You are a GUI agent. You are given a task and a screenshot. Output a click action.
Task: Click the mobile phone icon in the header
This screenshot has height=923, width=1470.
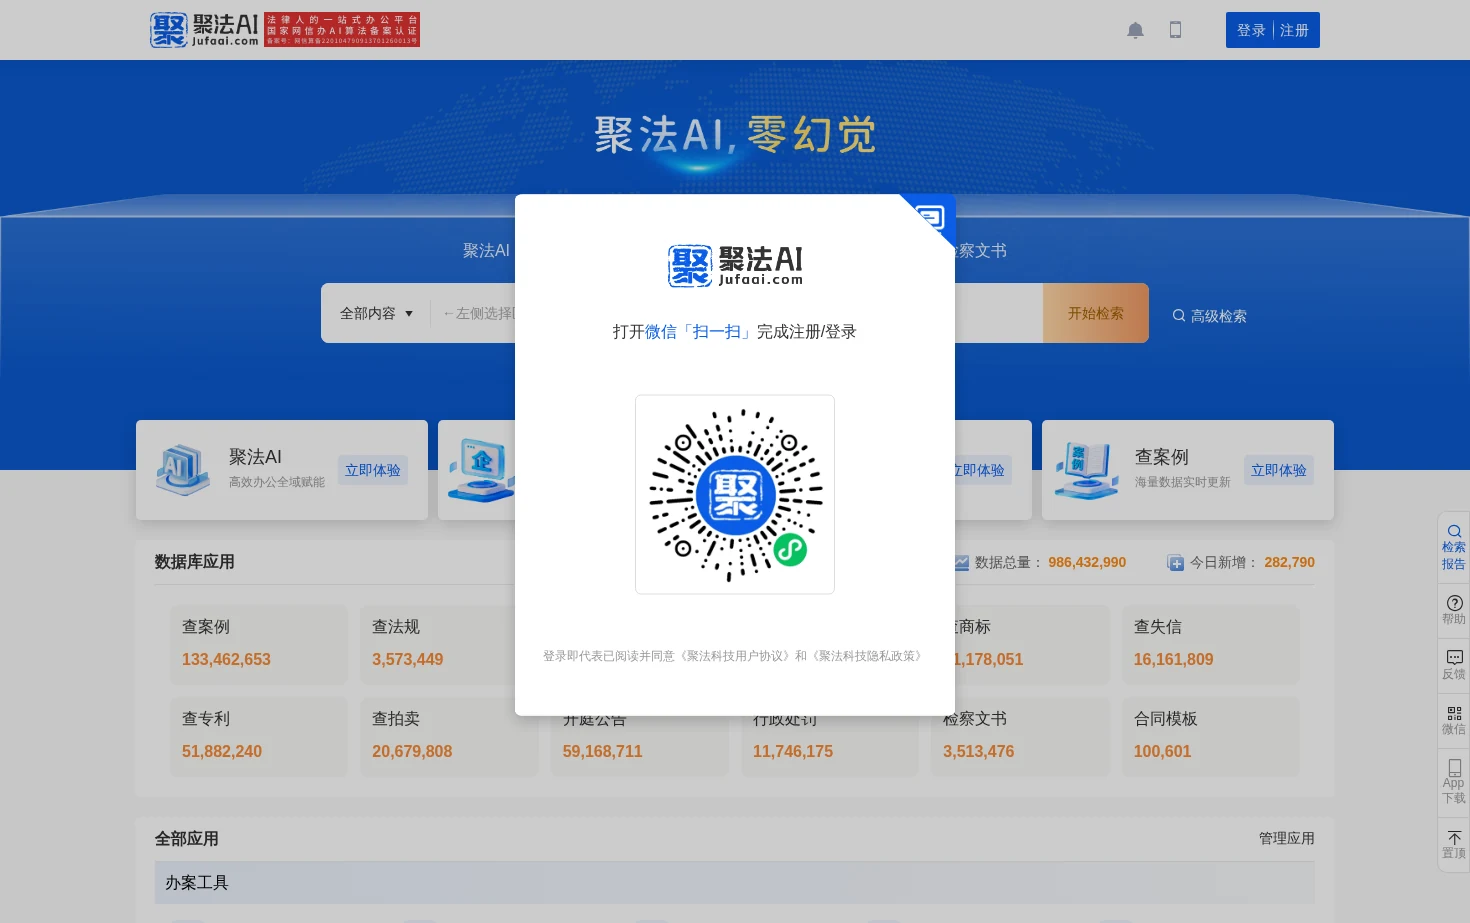pos(1175,30)
